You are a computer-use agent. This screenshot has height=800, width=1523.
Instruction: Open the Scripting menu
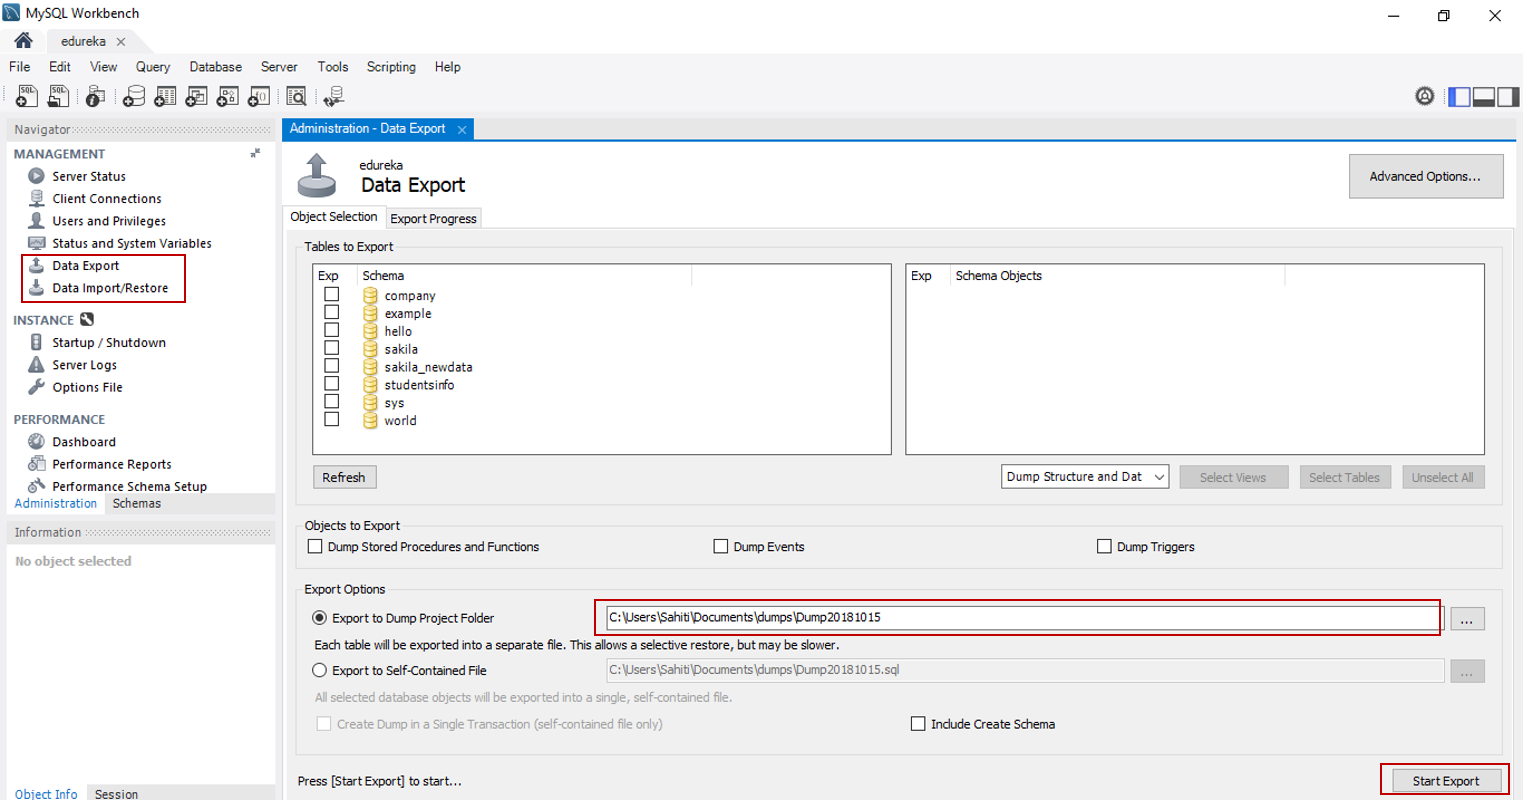(x=391, y=67)
